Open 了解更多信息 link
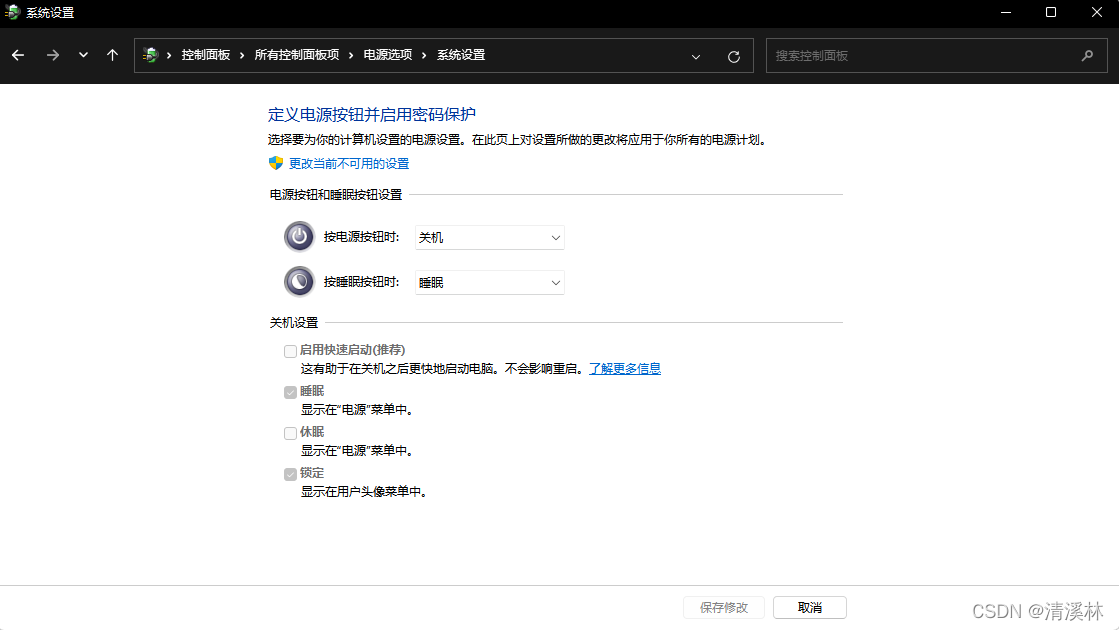Screen dimensions: 1119x630 click(x=625, y=368)
